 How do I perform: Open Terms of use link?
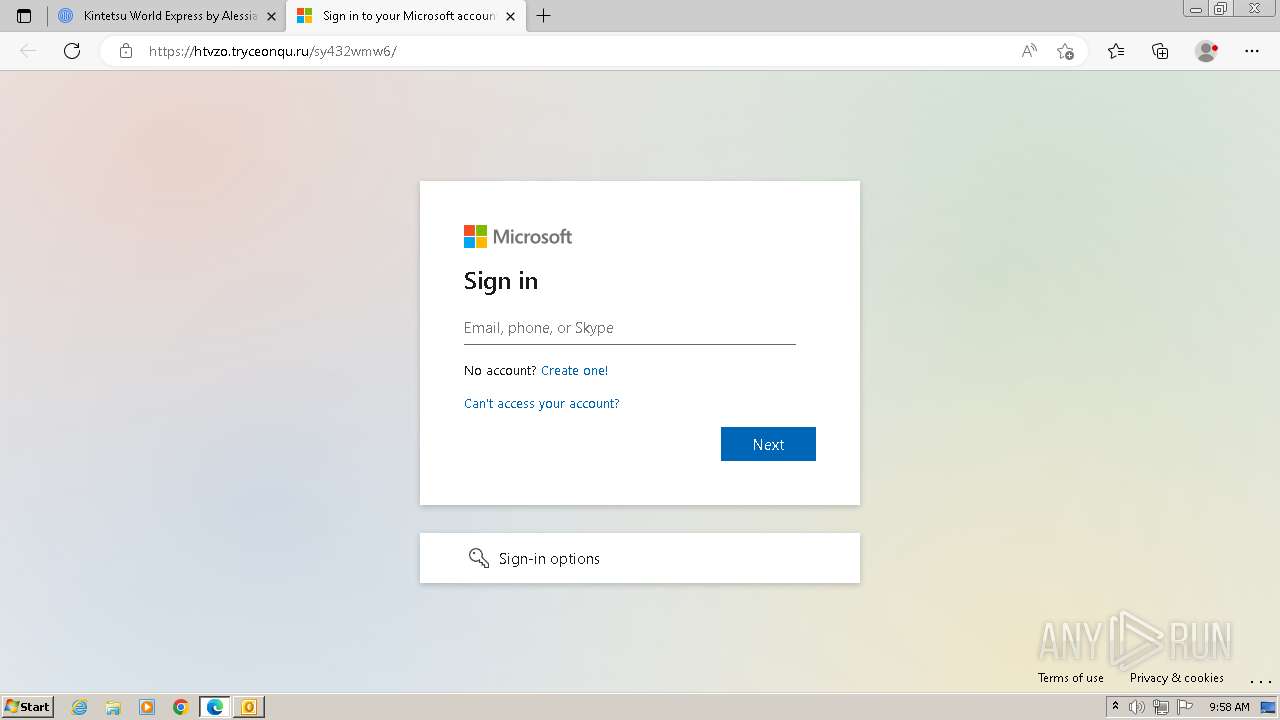(1071, 678)
